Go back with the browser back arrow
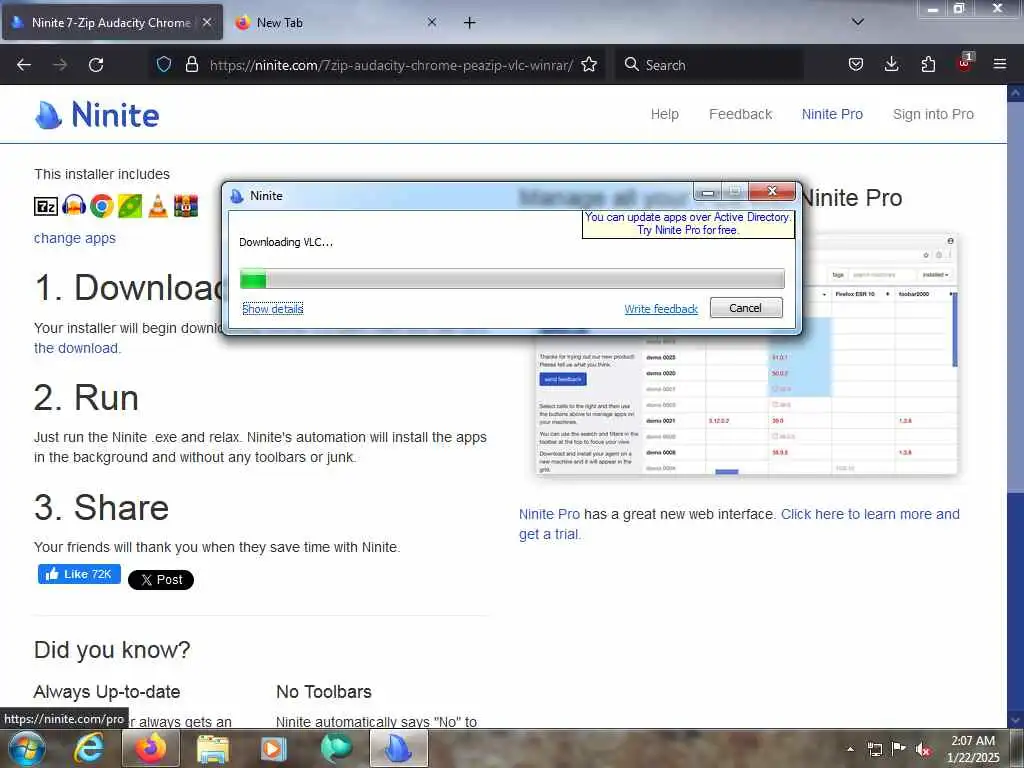Image resolution: width=1024 pixels, height=768 pixels. click(x=24, y=65)
